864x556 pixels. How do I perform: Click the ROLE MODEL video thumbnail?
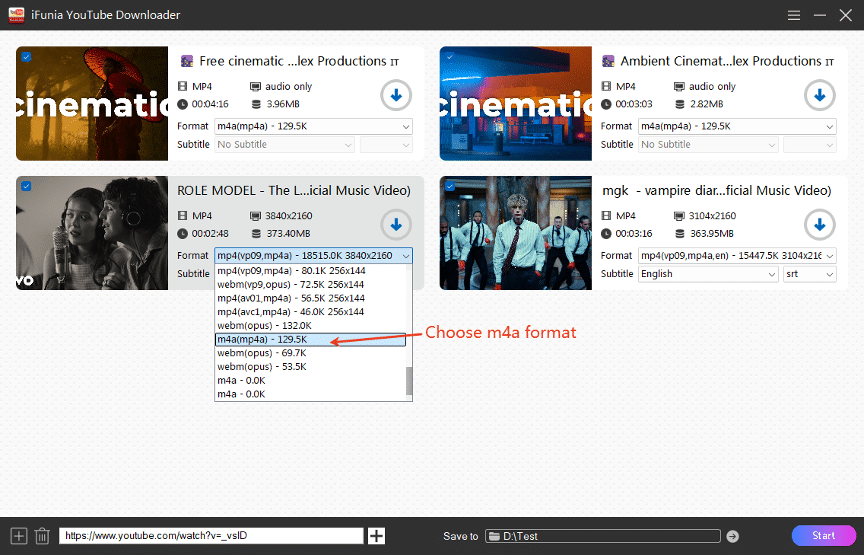tap(92, 233)
